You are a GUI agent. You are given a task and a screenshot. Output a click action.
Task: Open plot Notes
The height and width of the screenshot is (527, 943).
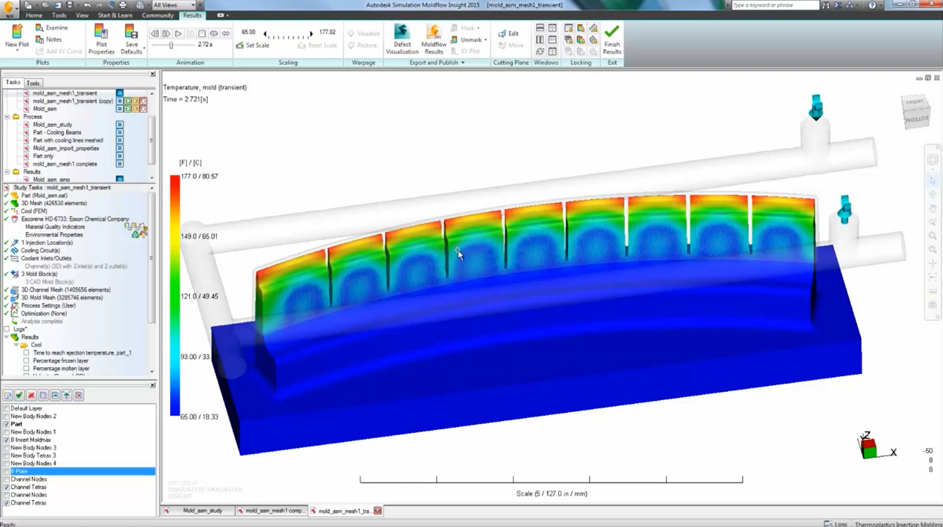point(49,39)
